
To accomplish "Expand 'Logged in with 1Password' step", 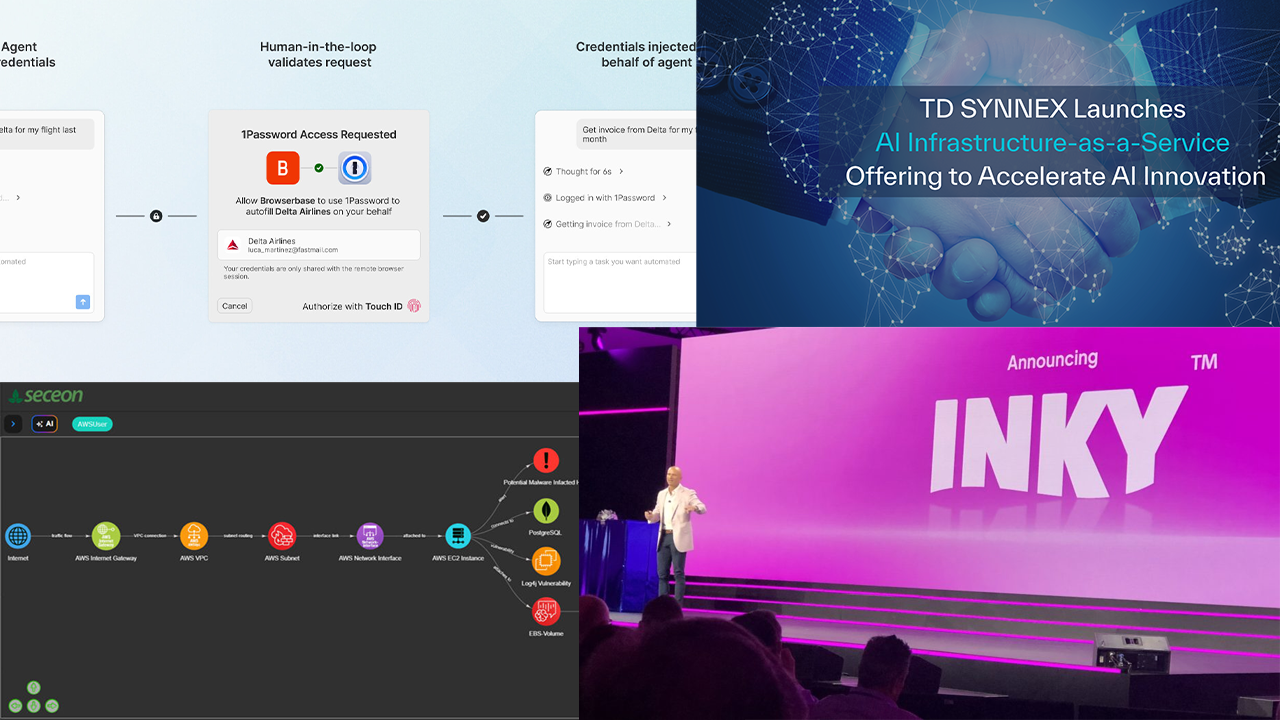I will click(x=605, y=198).
